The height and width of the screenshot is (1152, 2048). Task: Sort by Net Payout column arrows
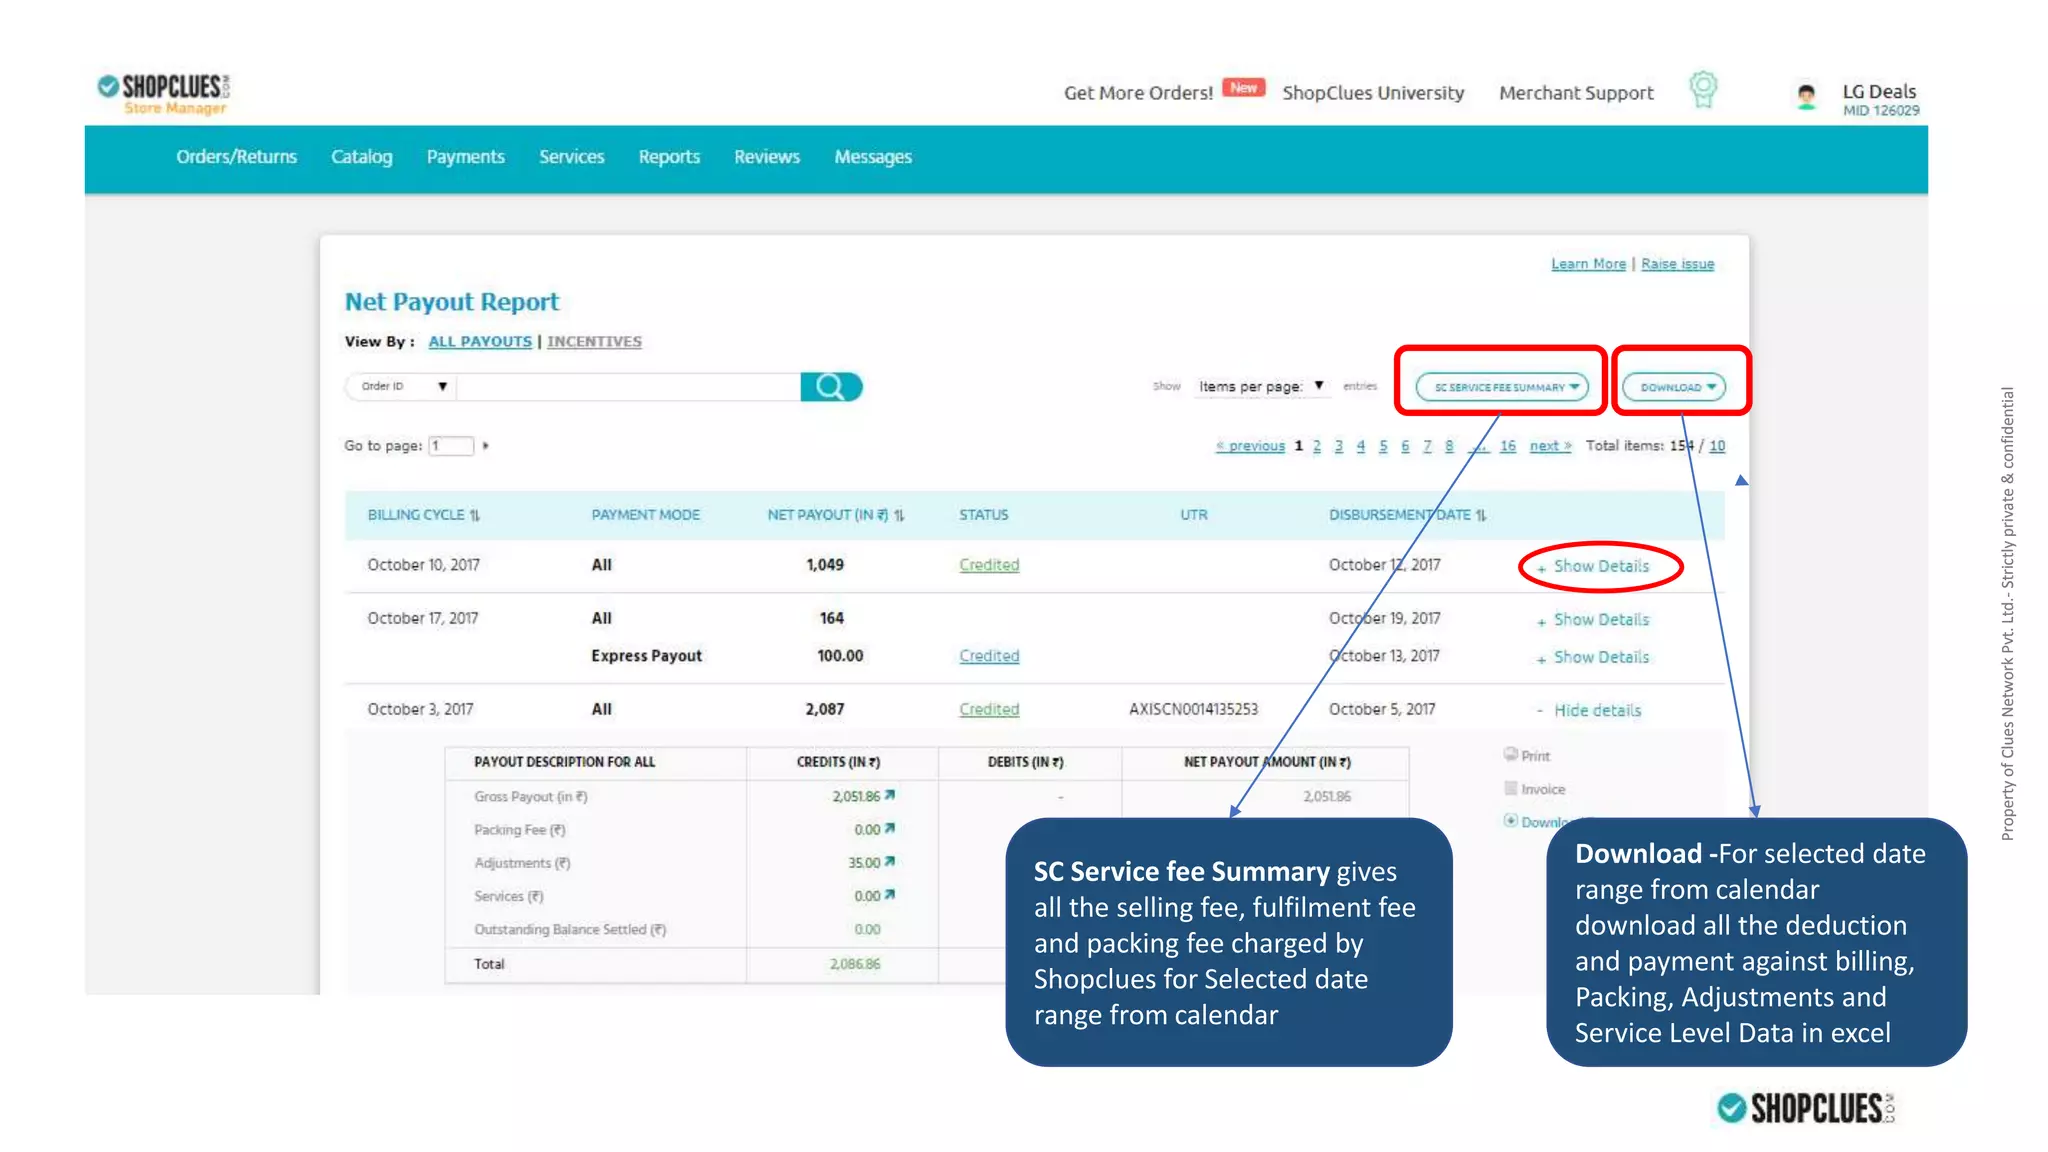[x=899, y=516]
